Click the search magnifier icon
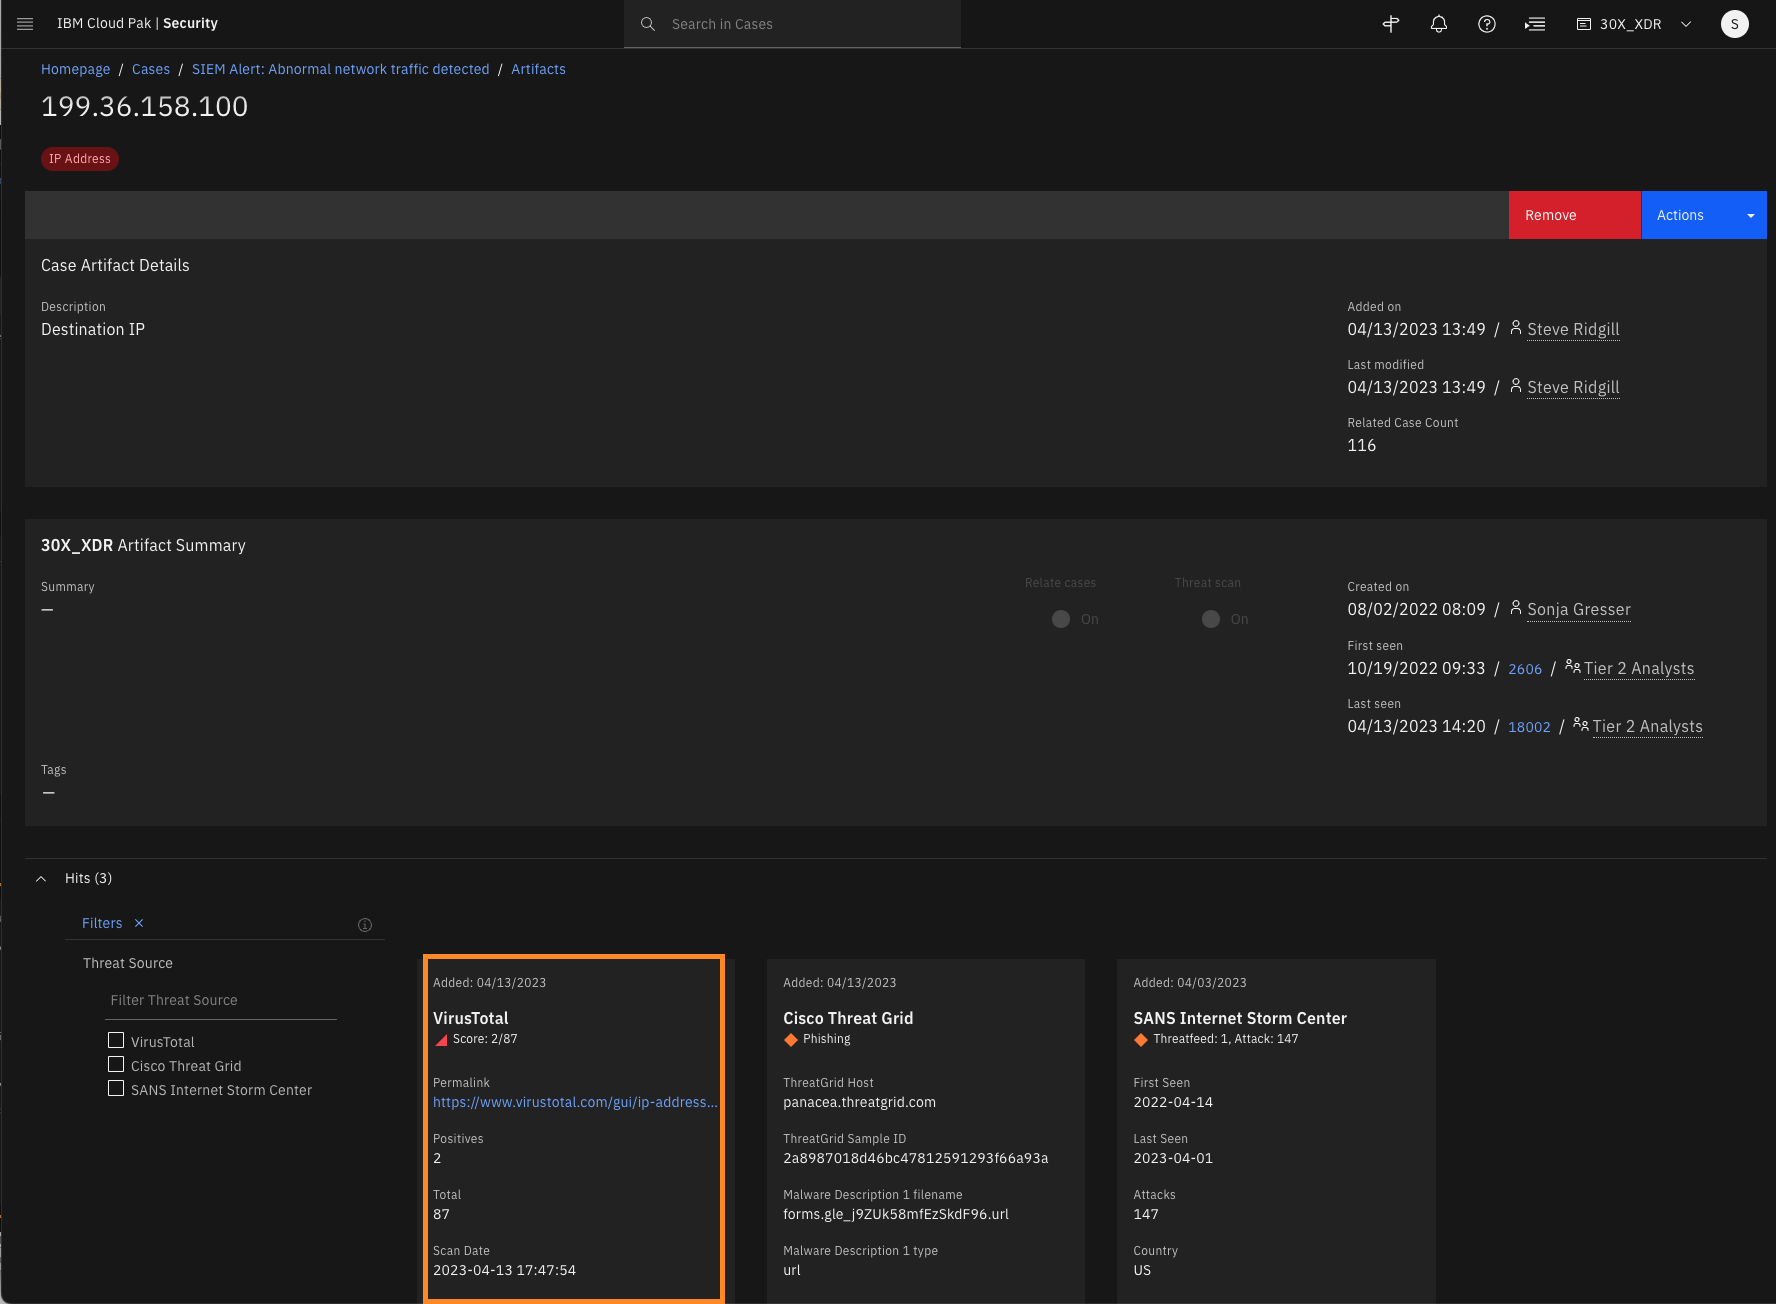 click(x=648, y=24)
